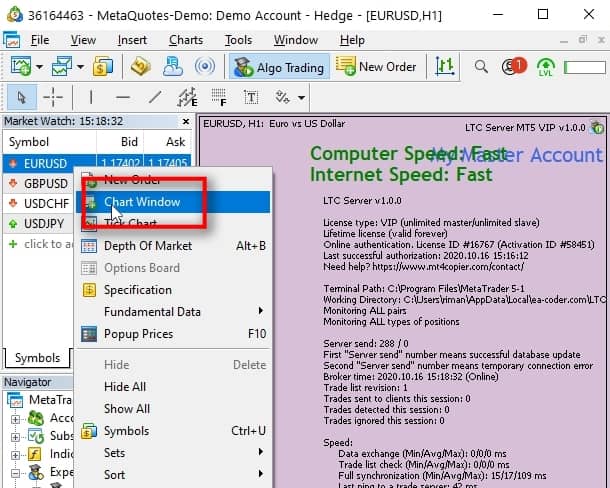The image size is (610, 488).
Task: Click the New Order toolbar button
Action: pyautogui.click(x=376, y=67)
